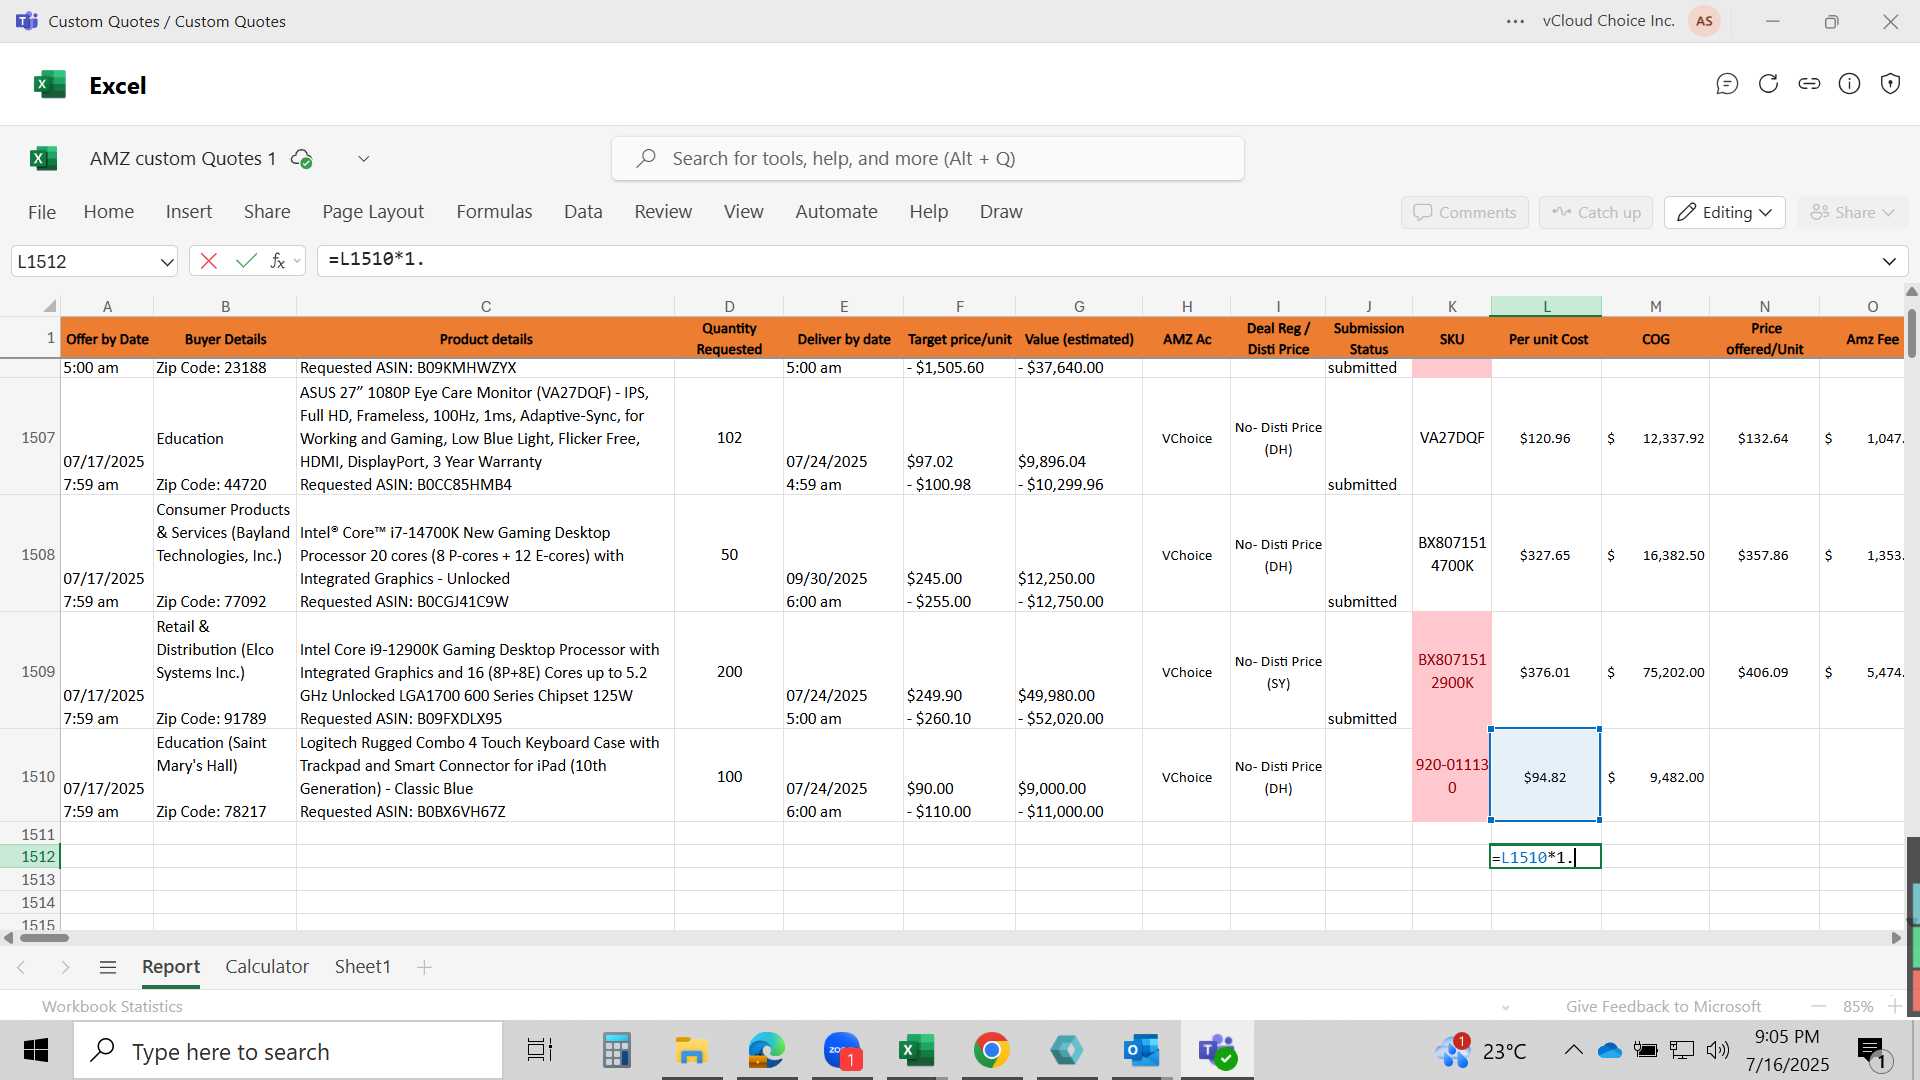This screenshot has width=1920, height=1080.
Task: Open Google Chrome from the taskbar
Action: tap(991, 1051)
